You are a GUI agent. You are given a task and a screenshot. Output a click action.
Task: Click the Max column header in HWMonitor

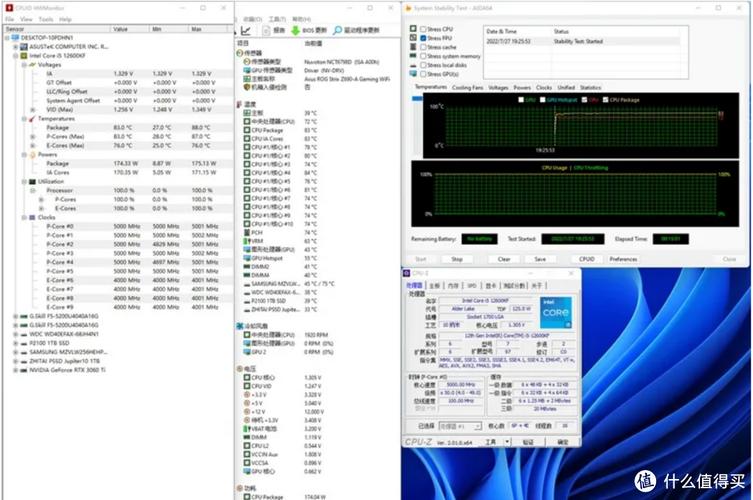click(208, 29)
